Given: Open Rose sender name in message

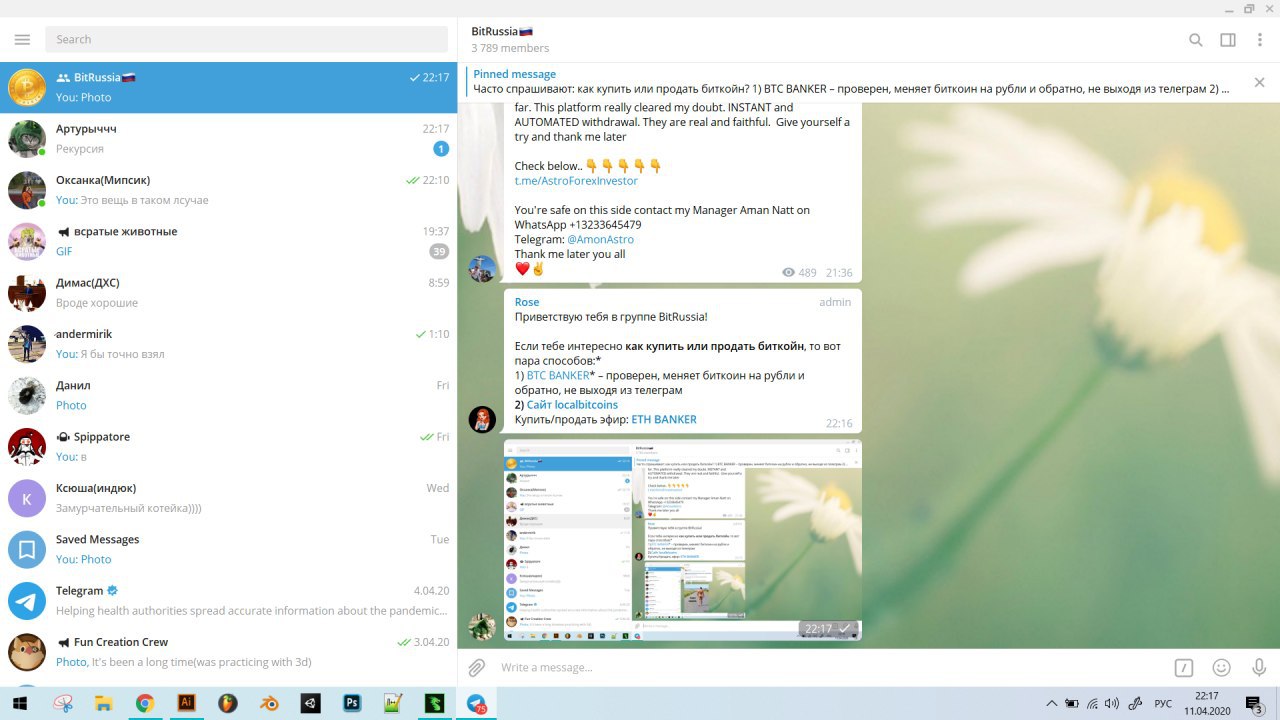Looking at the screenshot, I should (527, 302).
